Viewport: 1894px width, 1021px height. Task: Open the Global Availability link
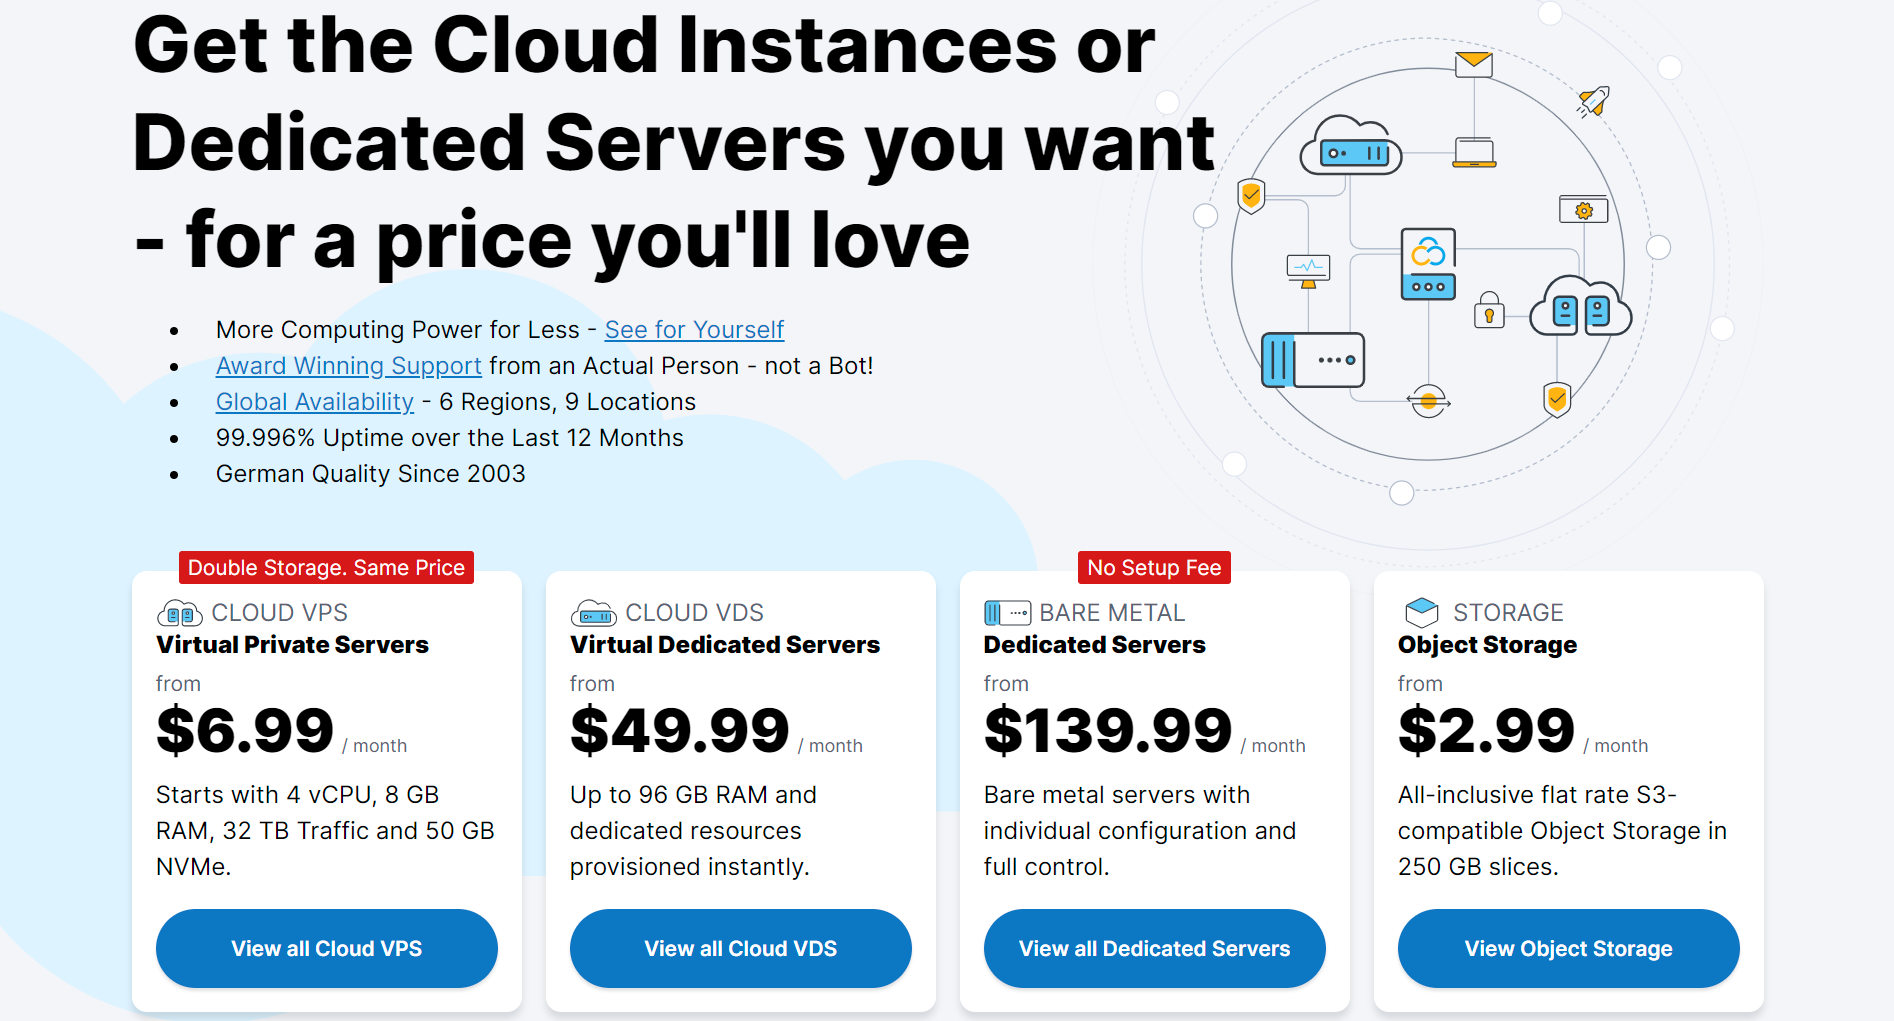pos(314,402)
